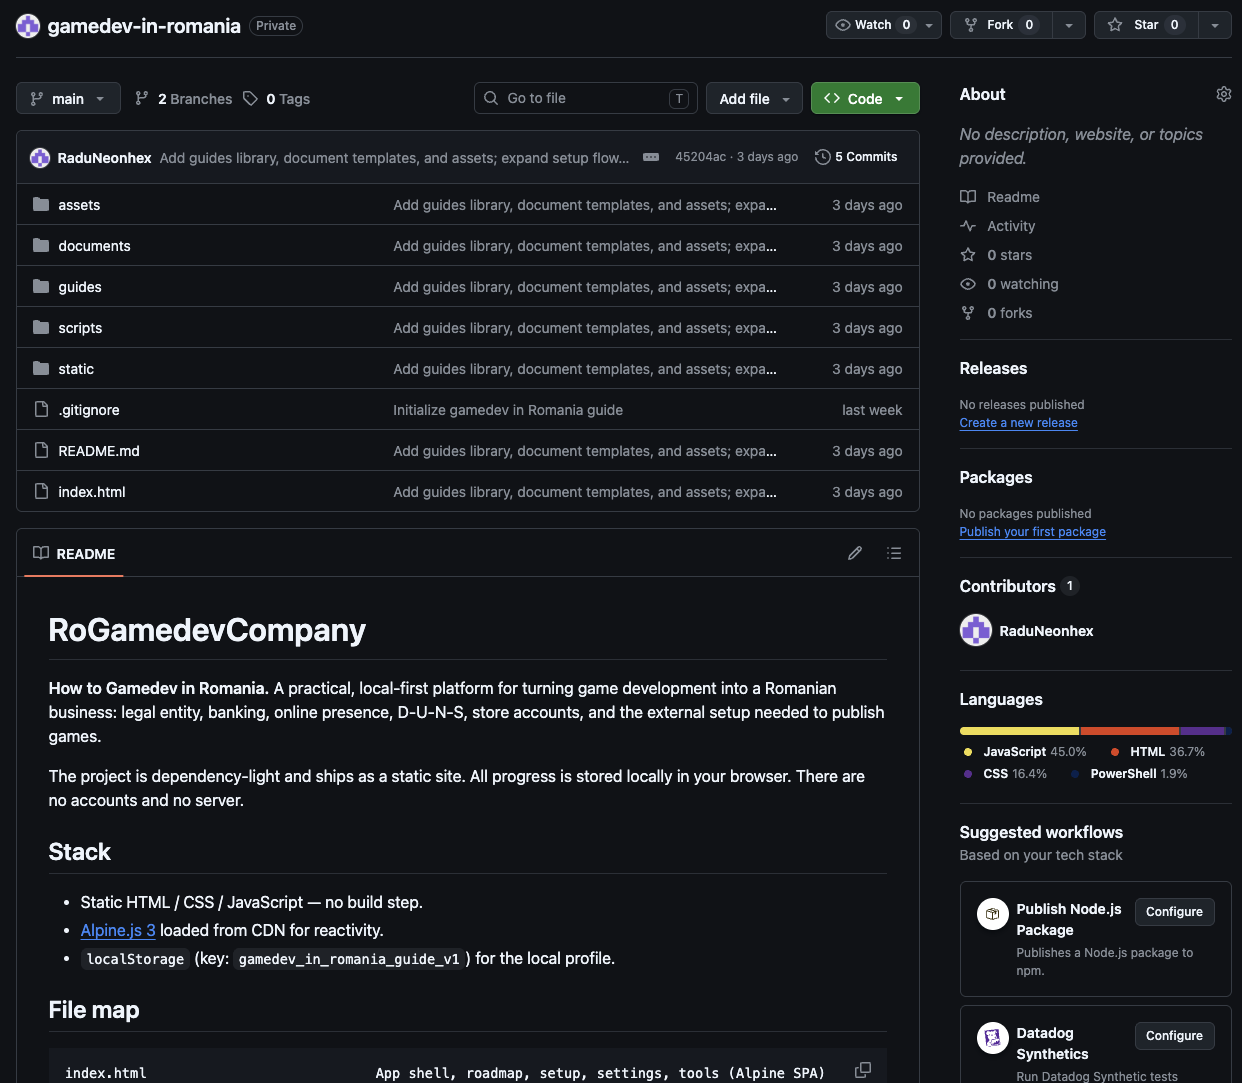View the 2 Branches page

click(184, 98)
